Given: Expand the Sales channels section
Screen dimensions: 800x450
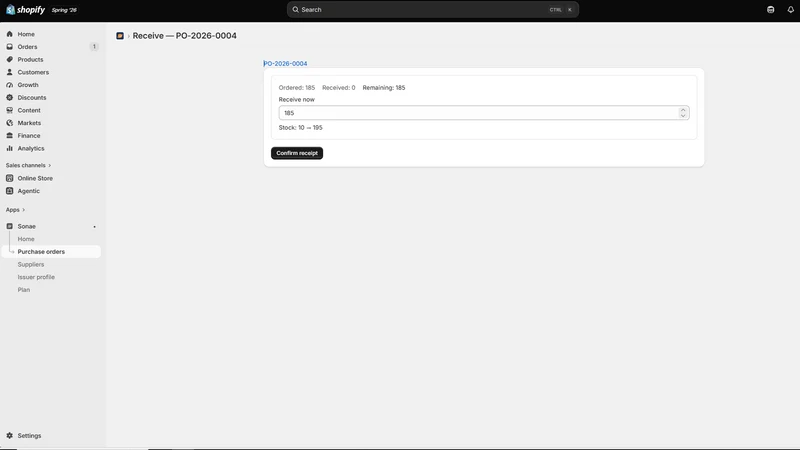Looking at the screenshot, I should click(x=28, y=165).
